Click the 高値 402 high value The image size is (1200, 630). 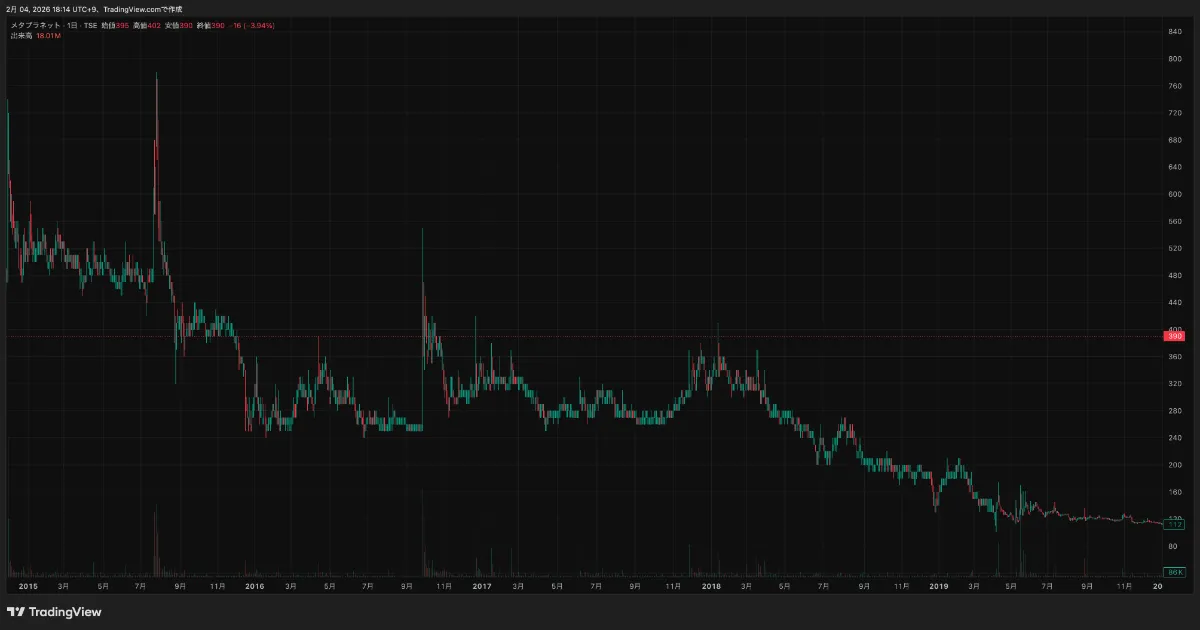pos(147,25)
